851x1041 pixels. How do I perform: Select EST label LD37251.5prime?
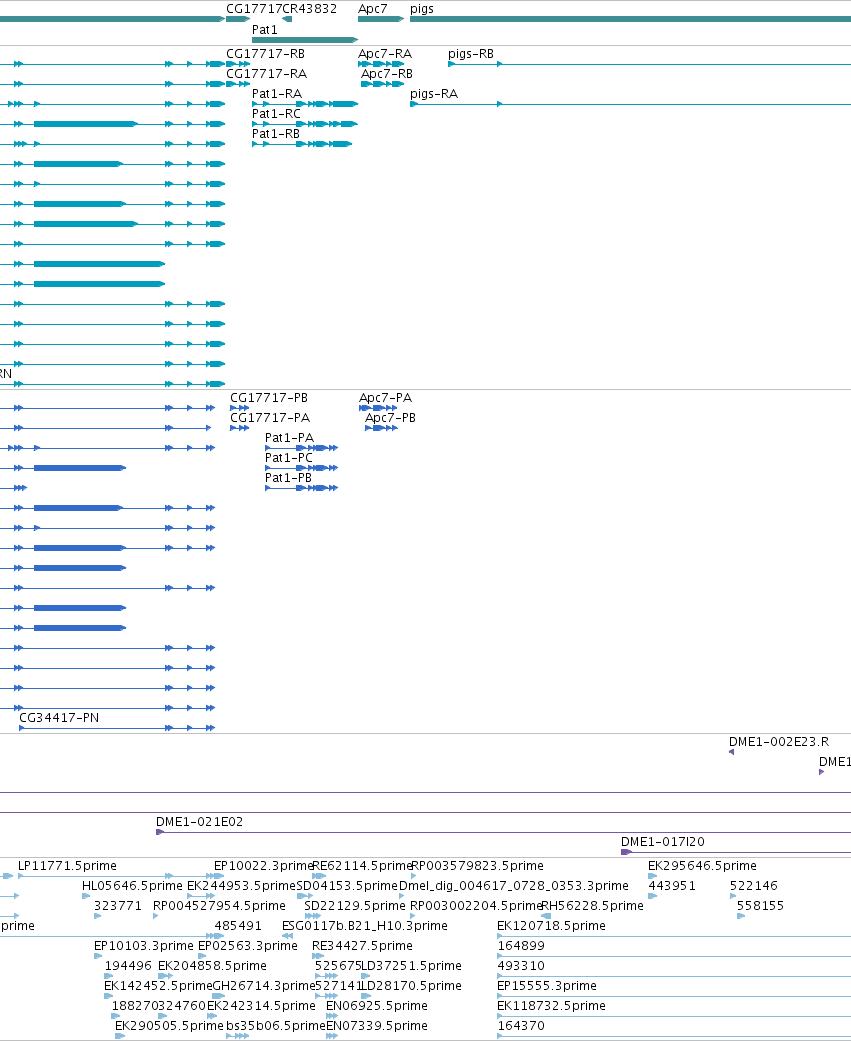point(412,965)
